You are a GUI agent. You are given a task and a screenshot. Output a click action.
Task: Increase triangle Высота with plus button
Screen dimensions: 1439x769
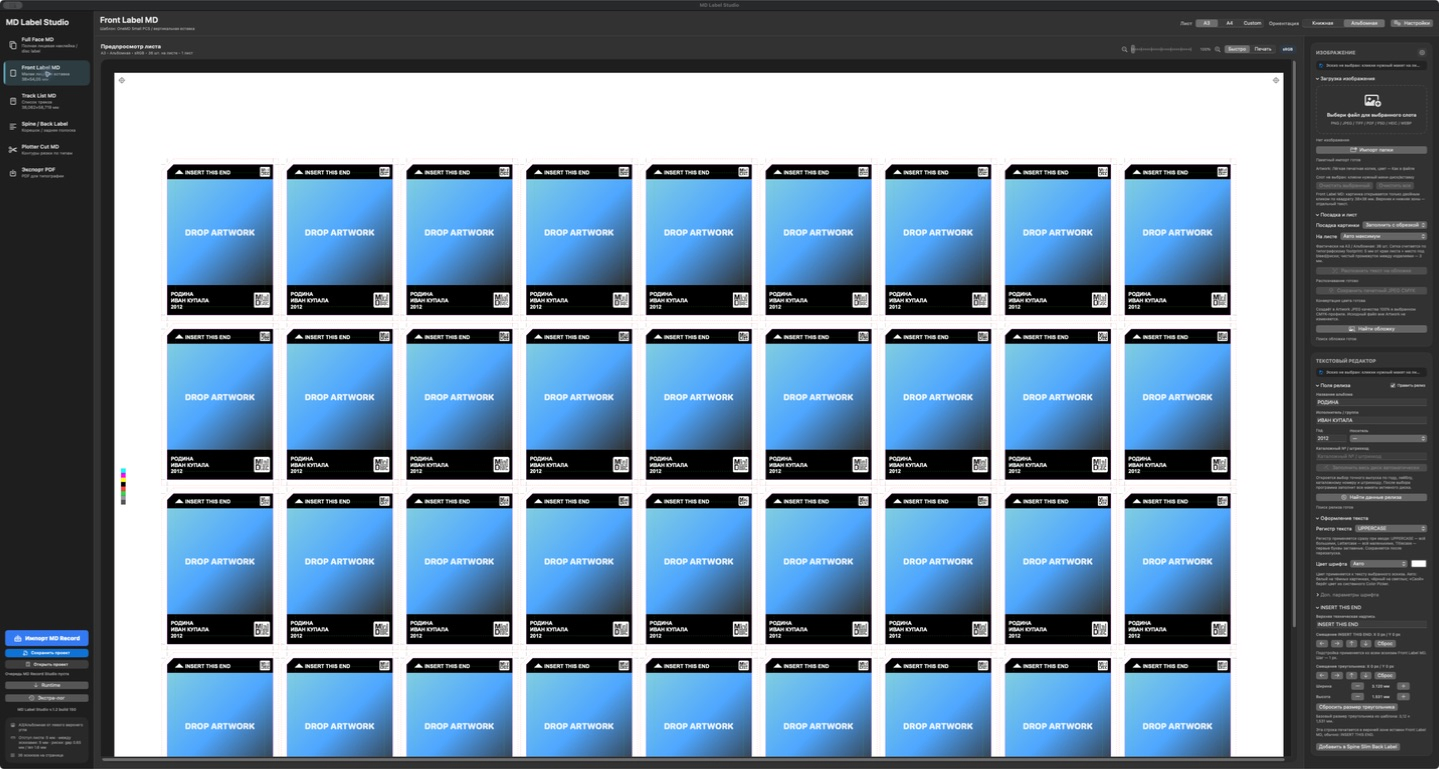[1403, 697]
